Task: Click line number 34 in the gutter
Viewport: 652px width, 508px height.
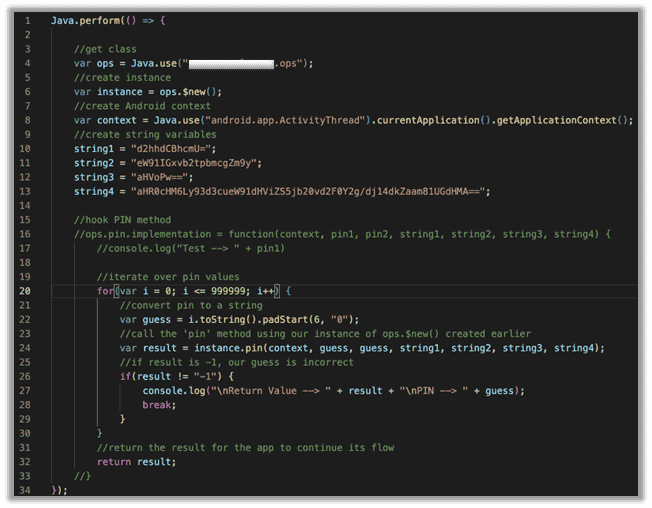Action: (25, 490)
